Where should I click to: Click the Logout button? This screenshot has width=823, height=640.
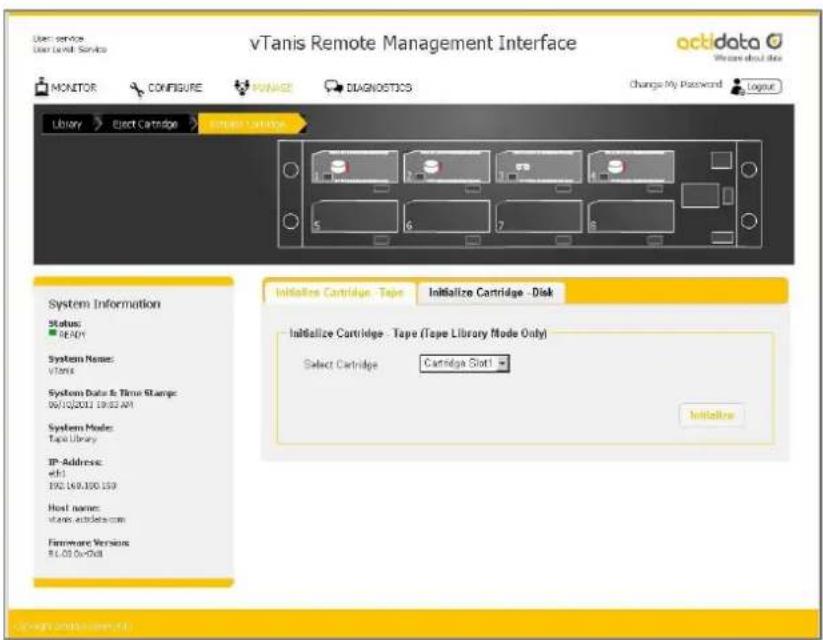click(x=763, y=87)
